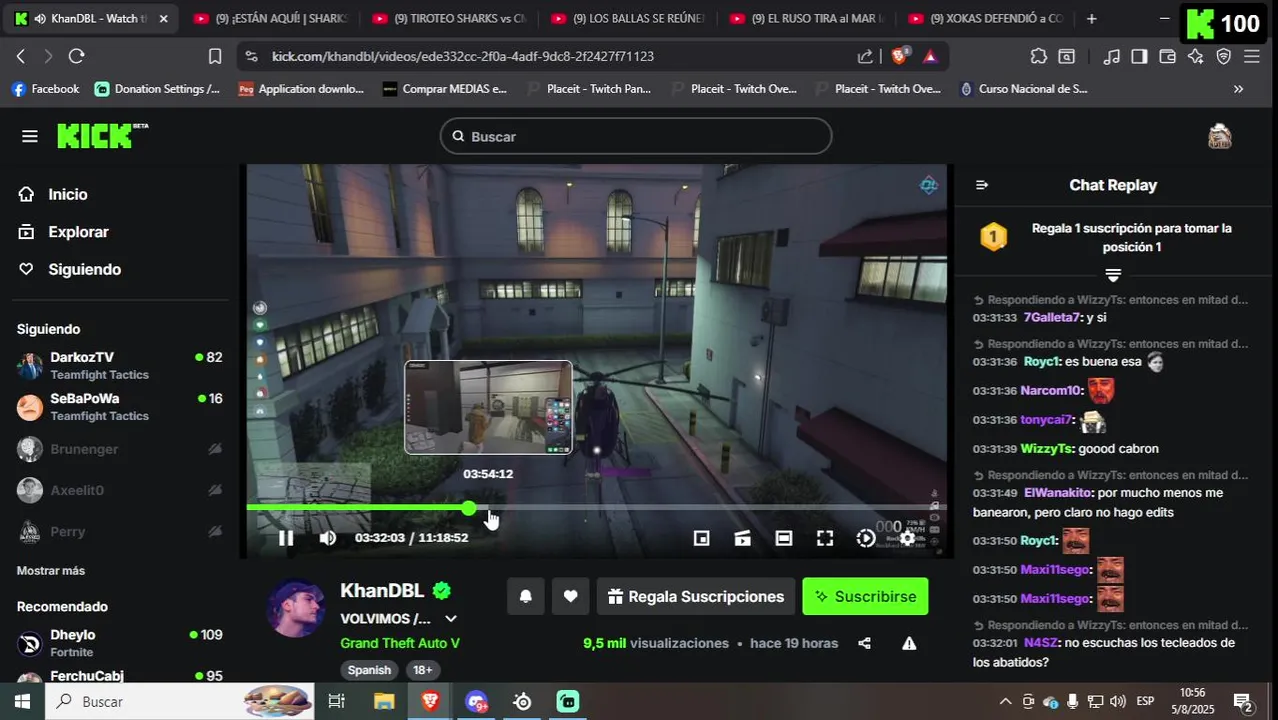Viewport: 1278px width, 720px height.
Task: Toggle notifications bell for KhanDBL
Action: coord(526,596)
